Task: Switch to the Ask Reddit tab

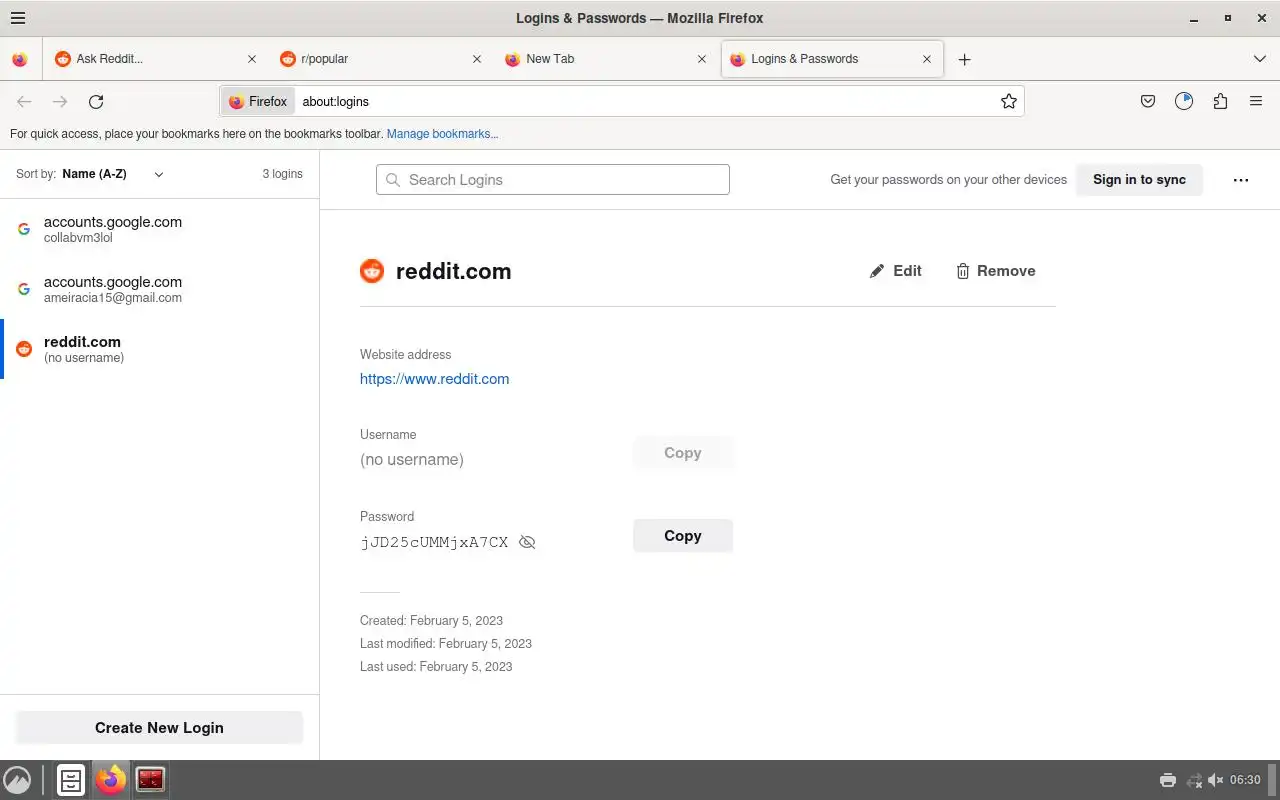Action: 156,59
